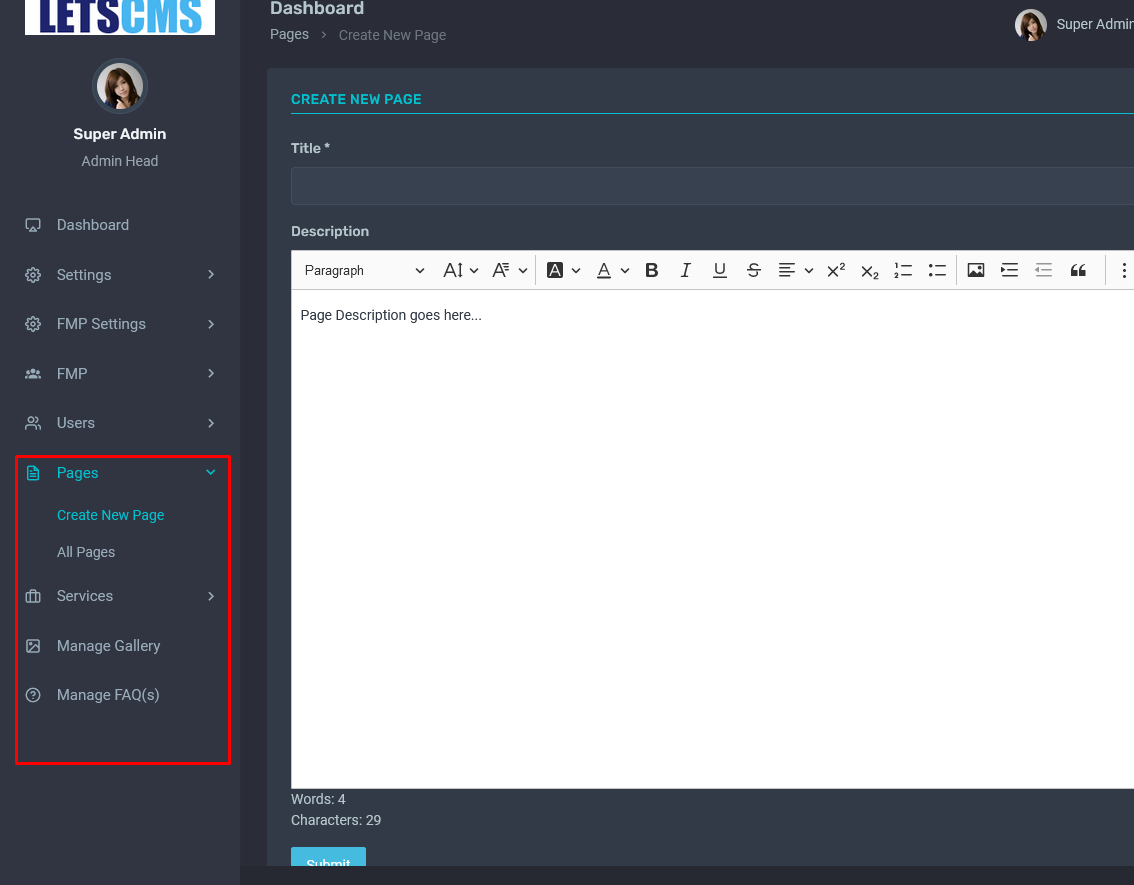Insert a bulleted list
Viewport: 1134px width, 885px height.
click(937, 270)
